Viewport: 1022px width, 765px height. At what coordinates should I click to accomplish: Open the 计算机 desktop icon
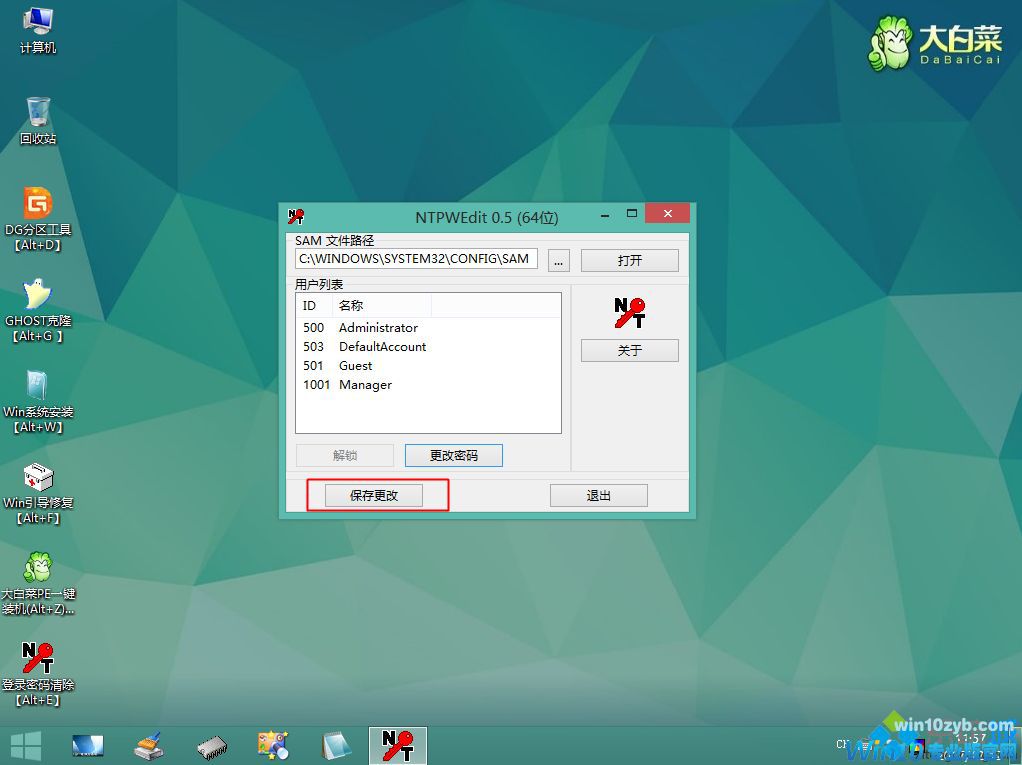[x=38, y=22]
